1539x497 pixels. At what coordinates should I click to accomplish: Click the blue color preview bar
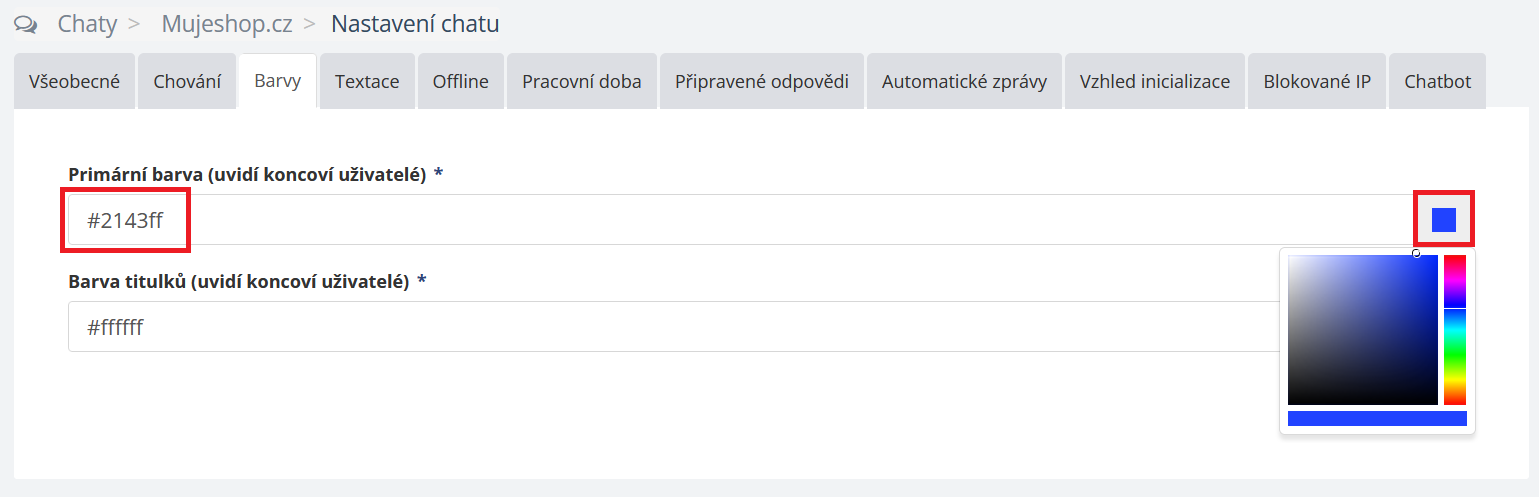click(1376, 419)
